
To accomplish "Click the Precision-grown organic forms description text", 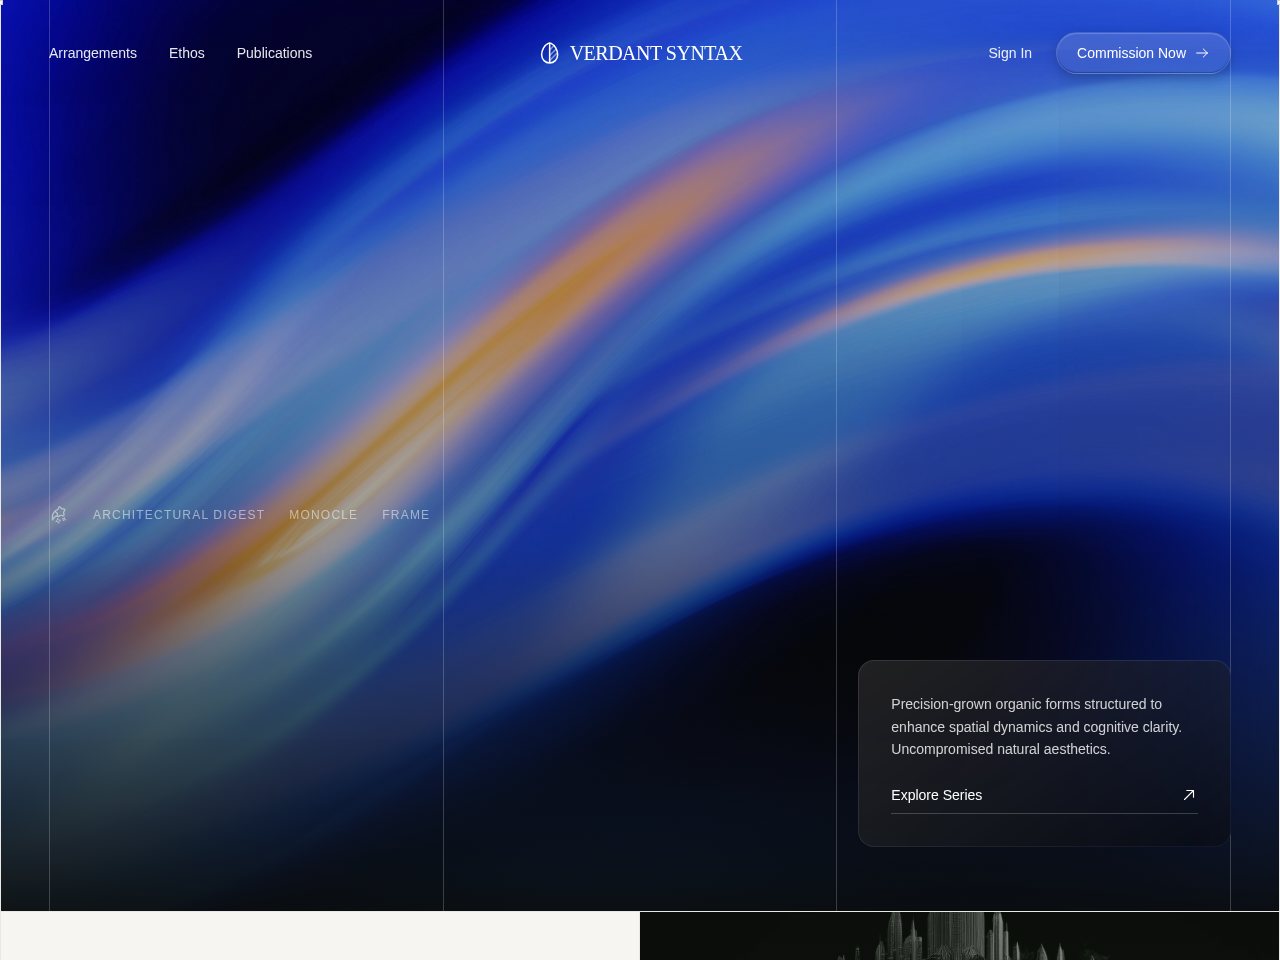I will coord(1036,727).
